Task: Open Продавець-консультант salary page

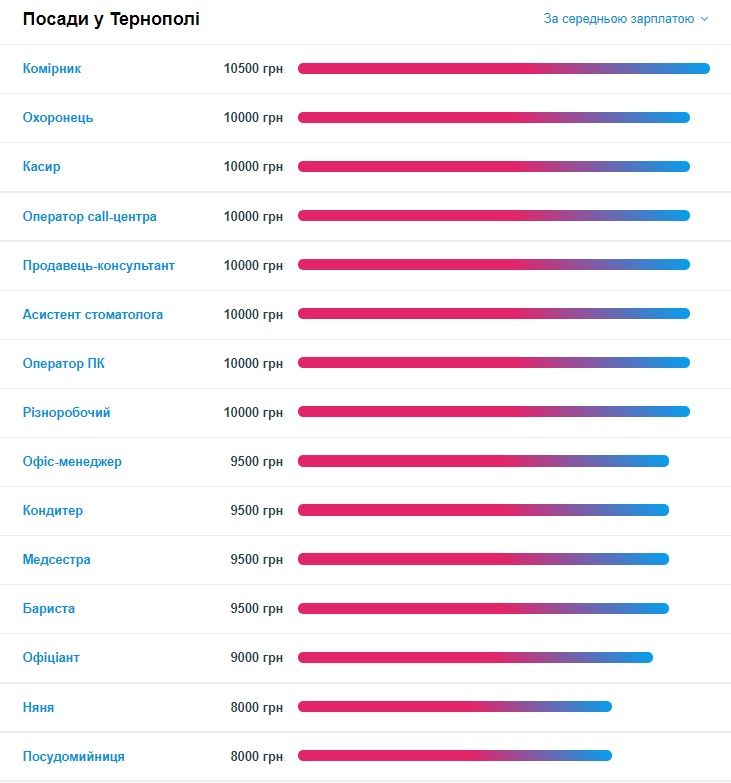Action: (x=98, y=265)
